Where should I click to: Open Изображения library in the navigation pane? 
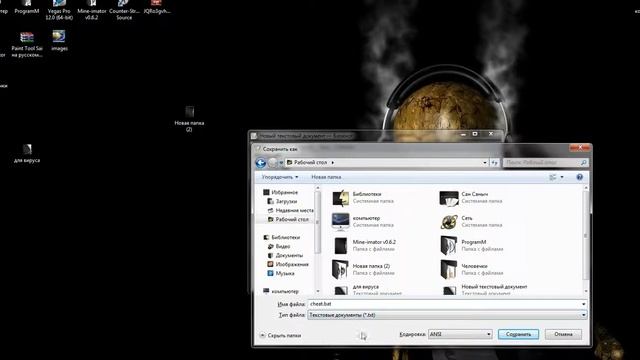[288, 264]
